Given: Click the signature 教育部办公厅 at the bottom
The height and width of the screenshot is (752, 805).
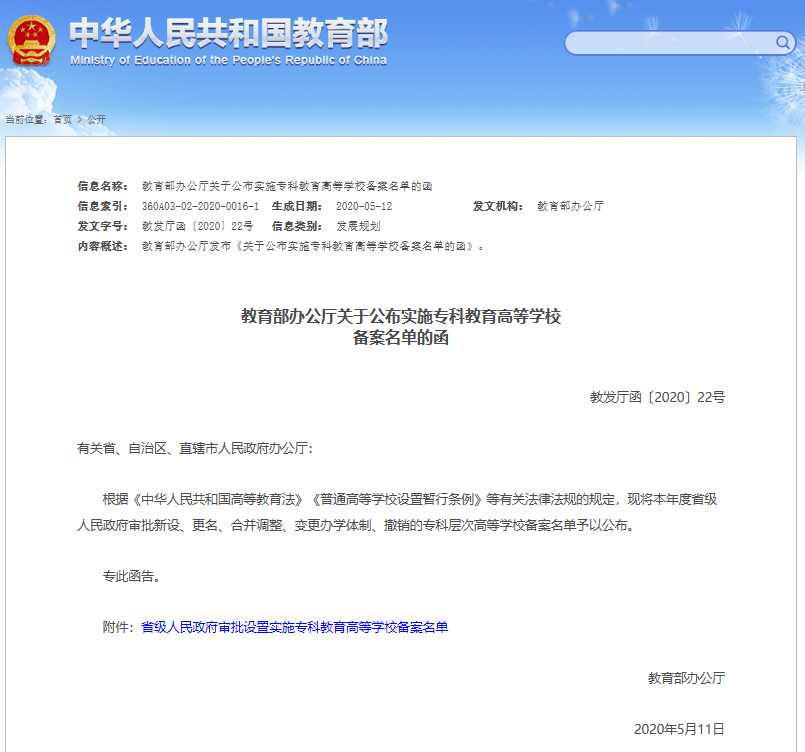Looking at the screenshot, I should click(686, 678).
